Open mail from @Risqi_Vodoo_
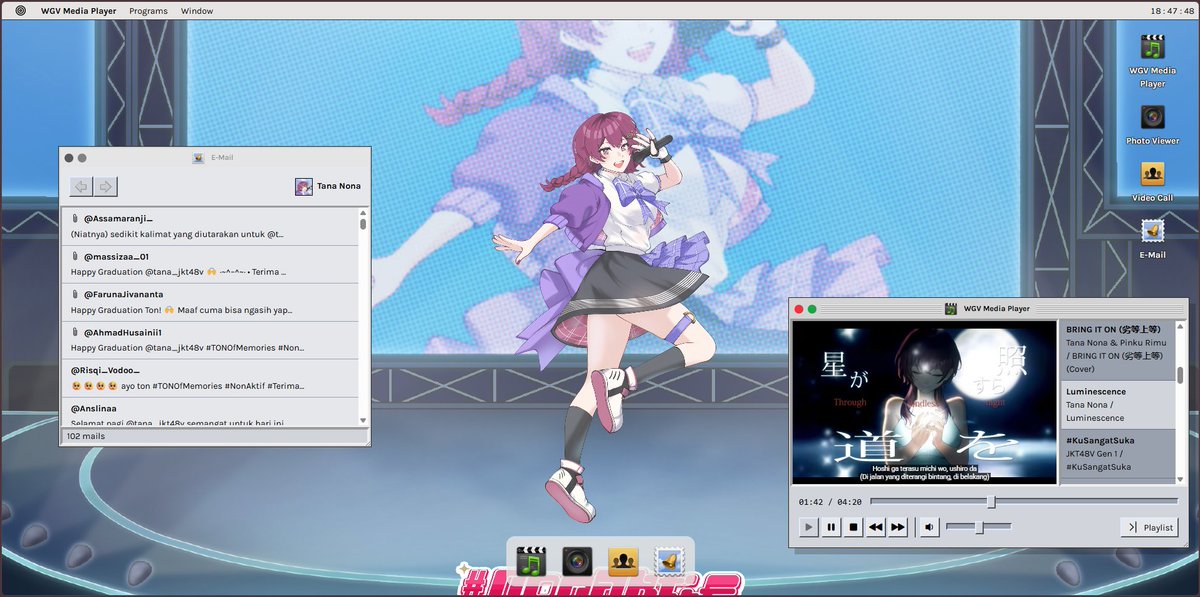Image resolution: width=1200 pixels, height=597 pixels. click(210, 379)
